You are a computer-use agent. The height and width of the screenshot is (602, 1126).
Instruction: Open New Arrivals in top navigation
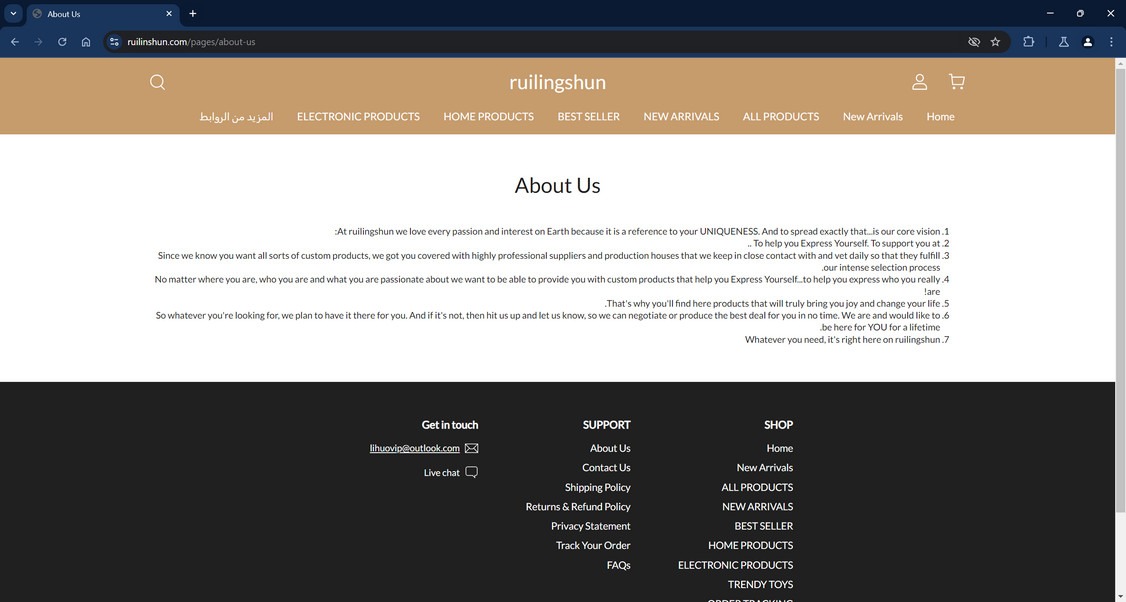pos(873,116)
